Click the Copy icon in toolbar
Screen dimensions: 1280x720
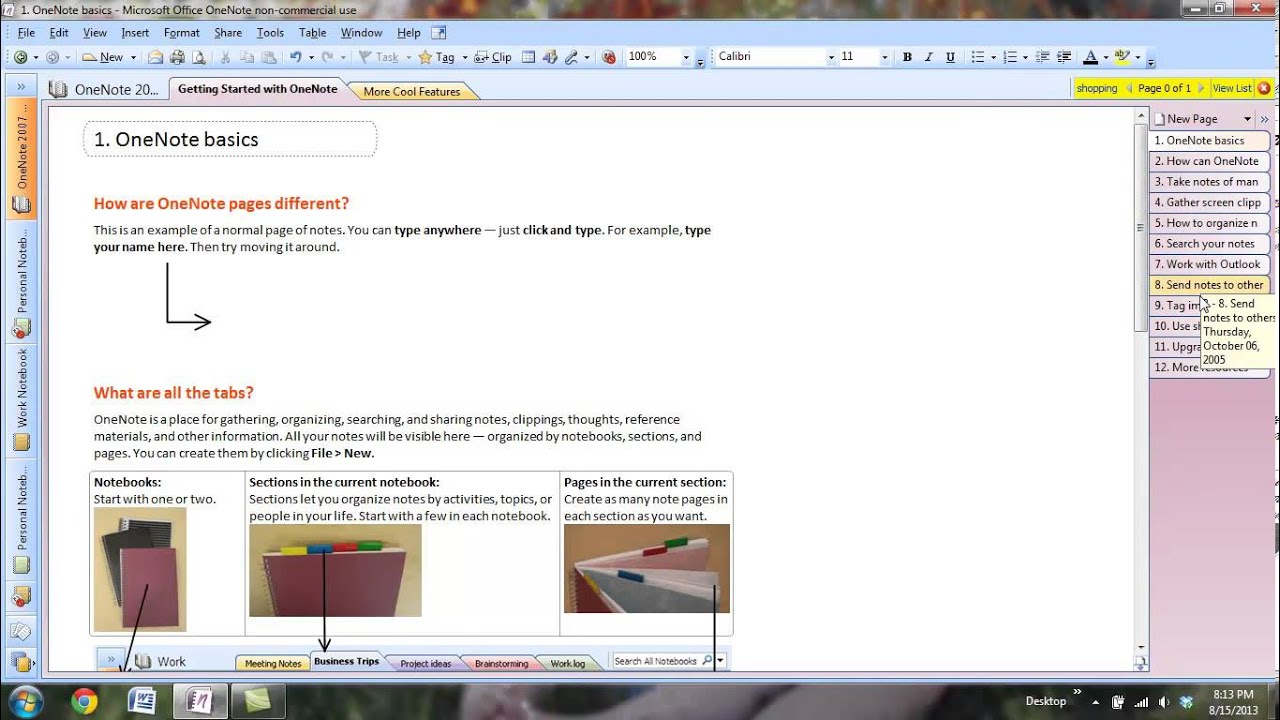tap(247, 57)
